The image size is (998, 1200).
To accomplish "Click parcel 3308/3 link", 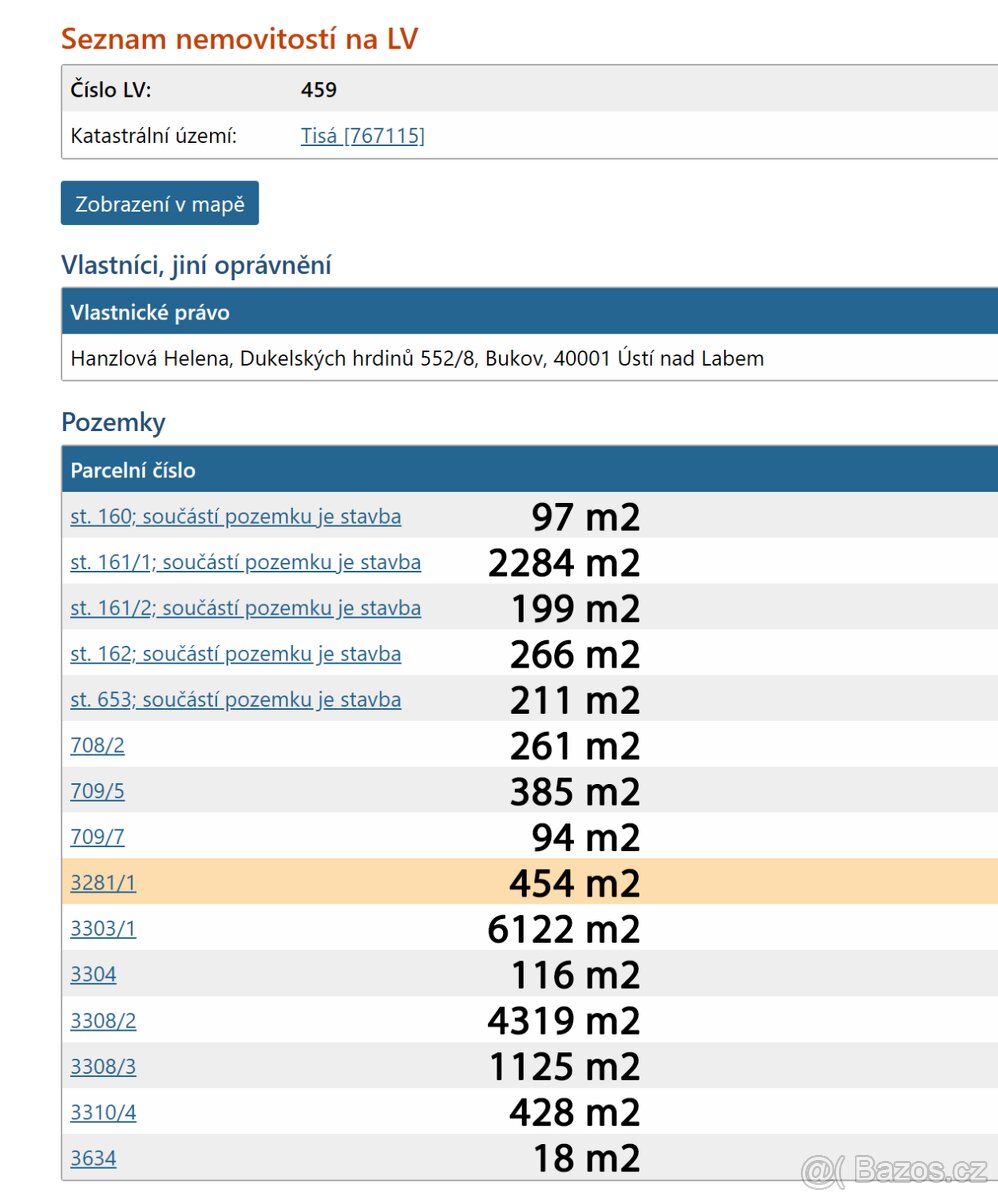I will pyautogui.click(x=103, y=1067).
